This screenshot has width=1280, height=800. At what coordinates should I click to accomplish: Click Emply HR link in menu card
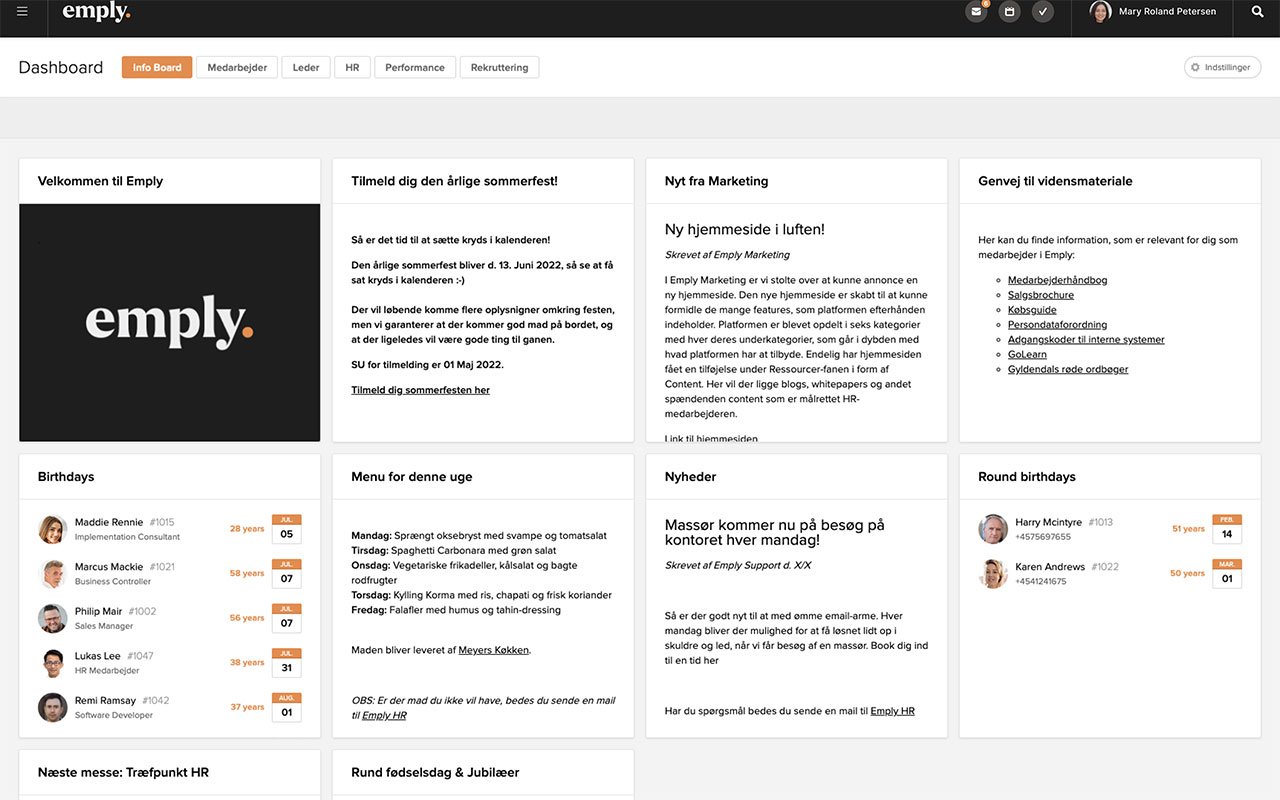coord(384,715)
